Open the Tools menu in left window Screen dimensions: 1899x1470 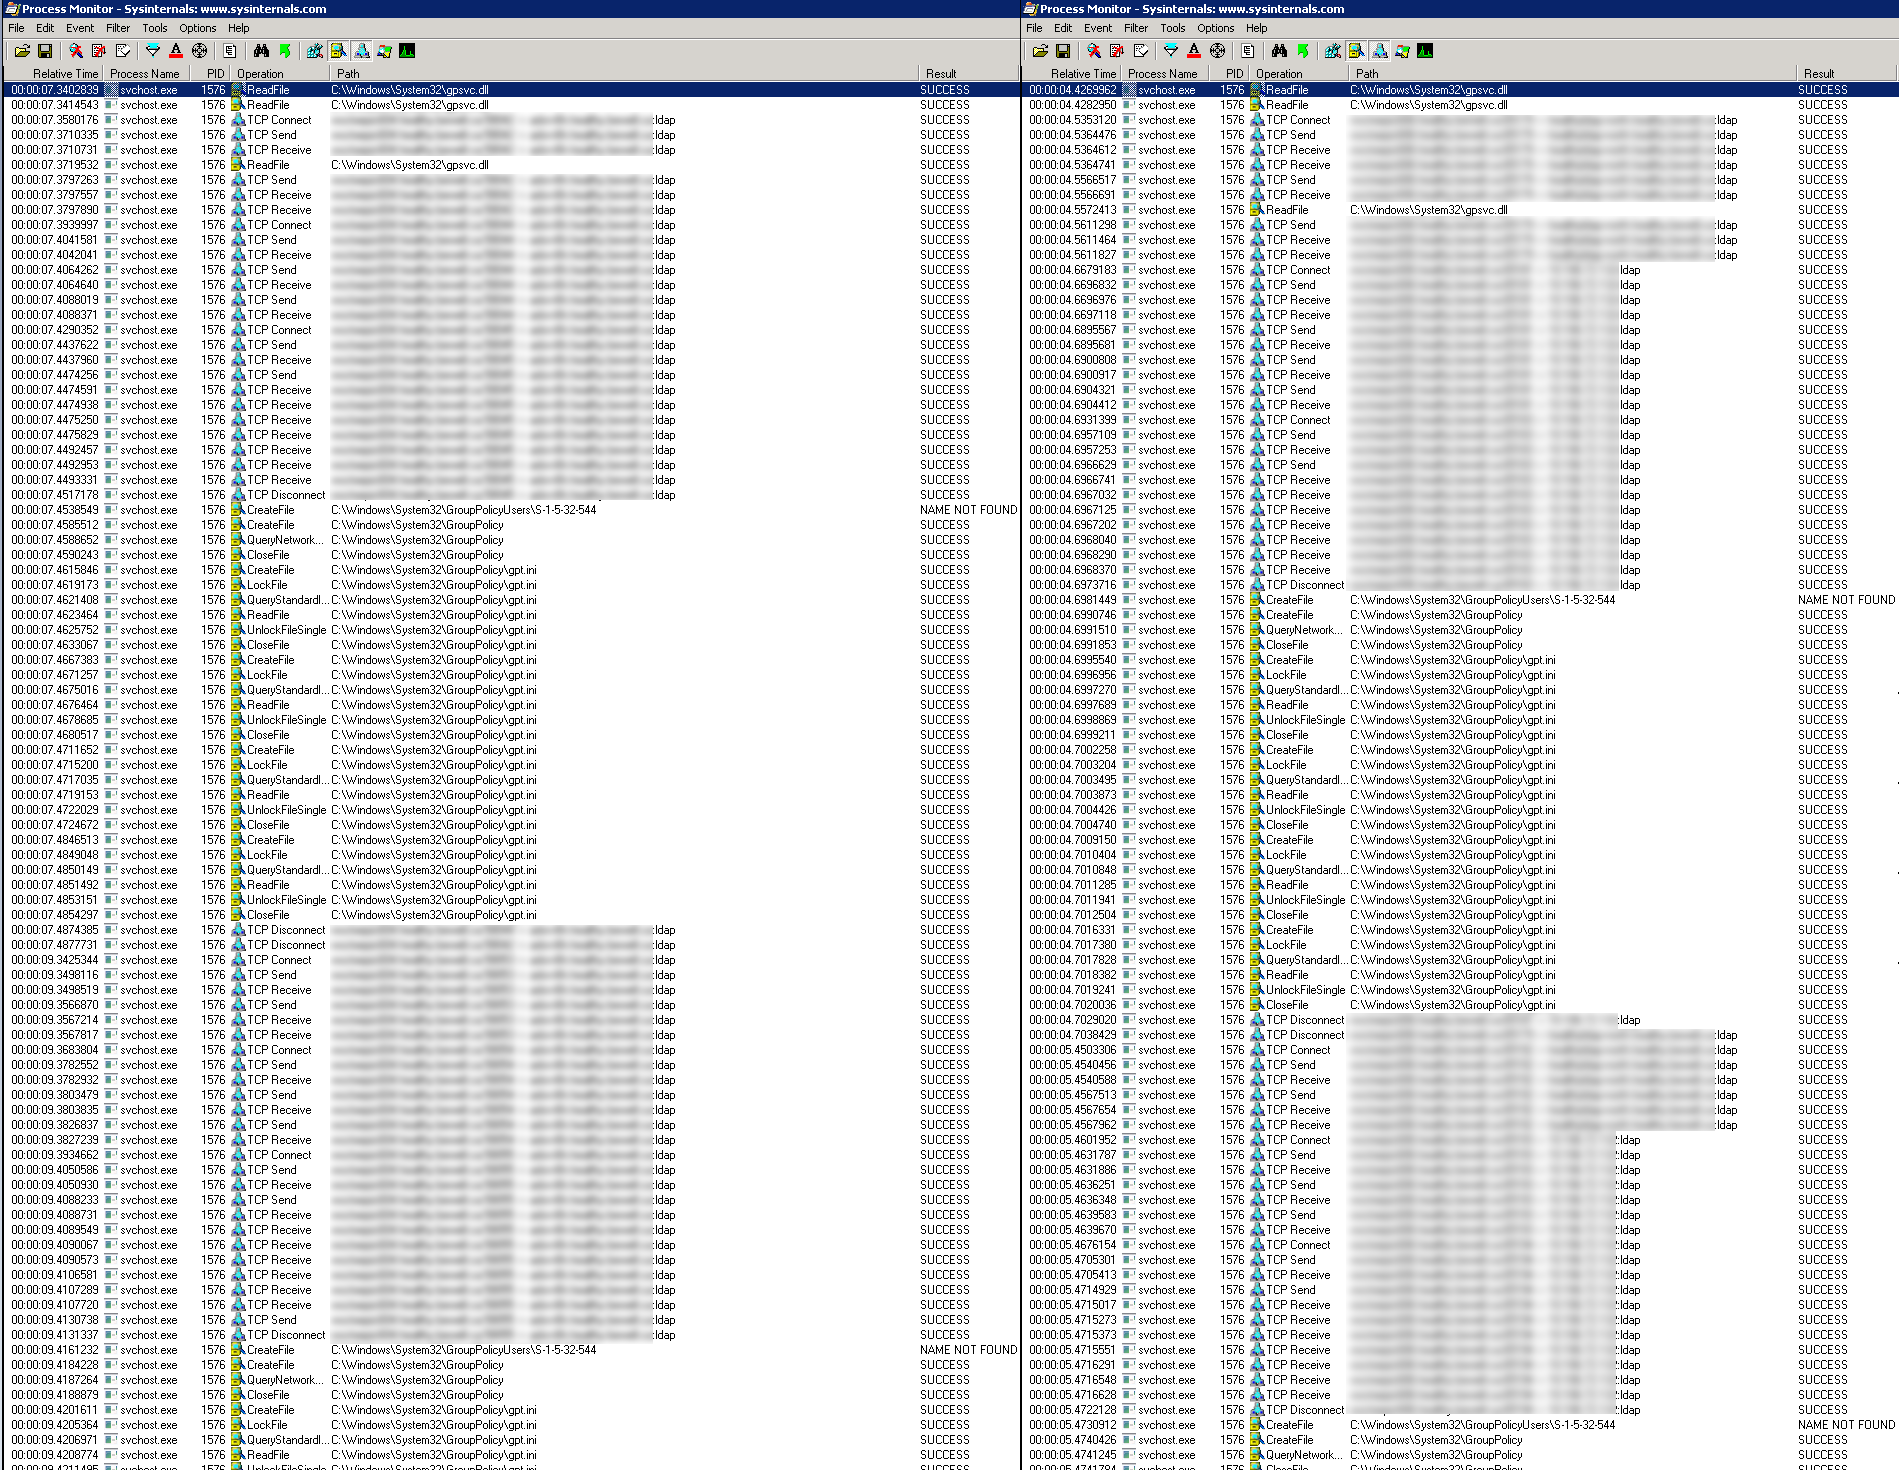click(154, 28)
